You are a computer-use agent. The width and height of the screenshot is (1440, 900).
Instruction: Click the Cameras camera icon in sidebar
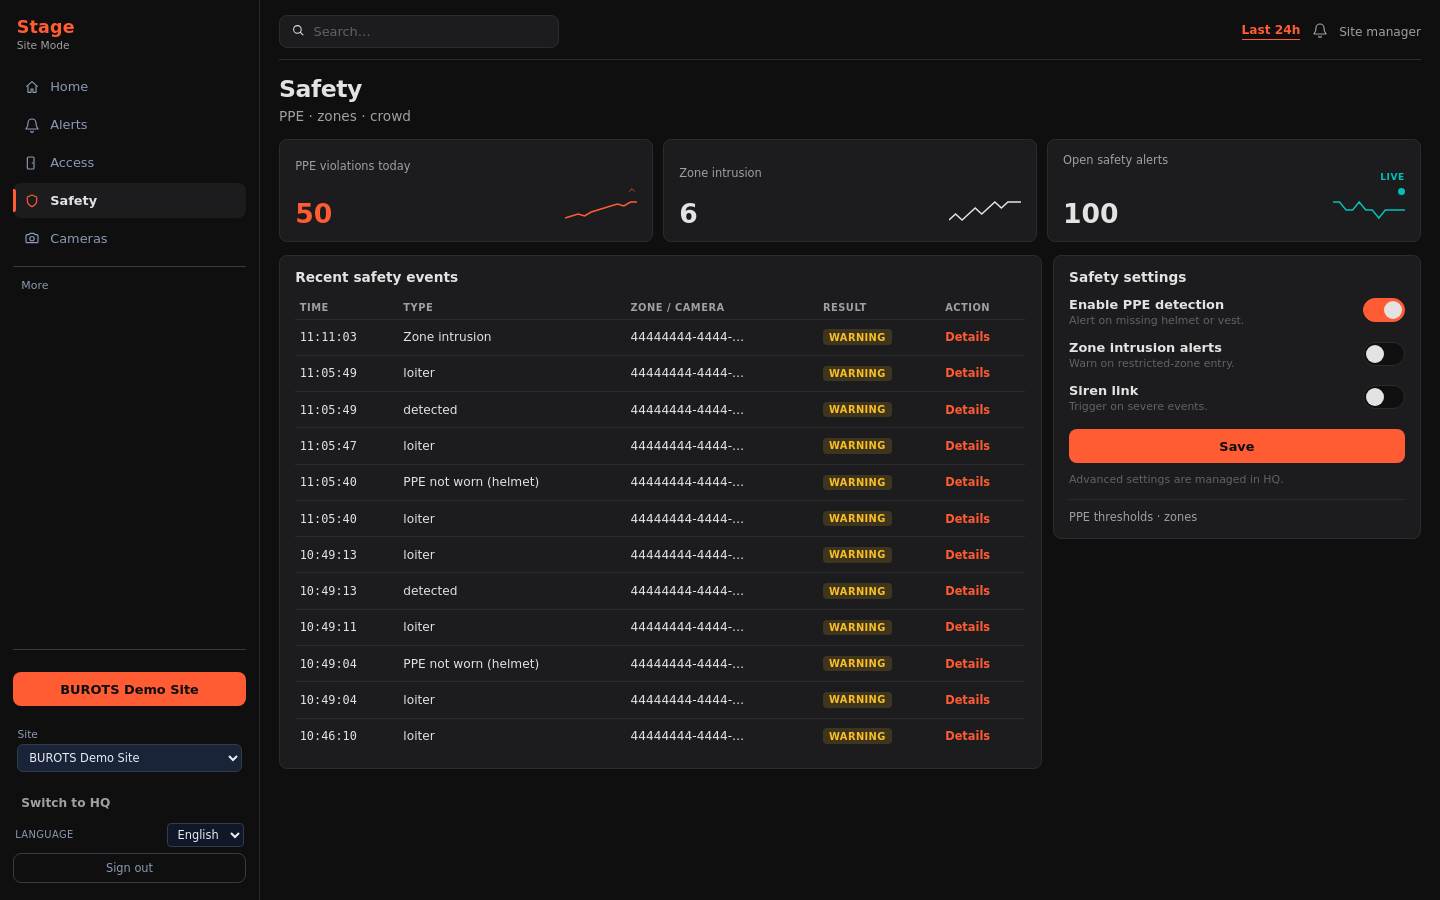(x=32, y=239)
